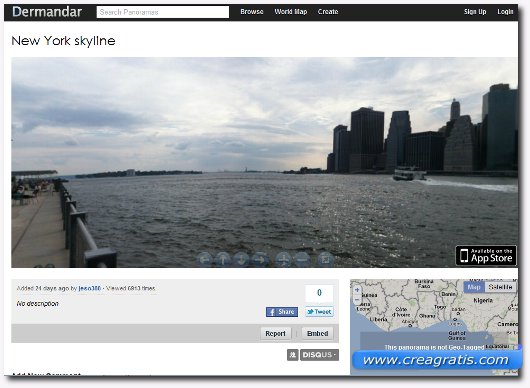530x388 pixels.
Task: Open the Create menu item
Action: click(328, 12)
